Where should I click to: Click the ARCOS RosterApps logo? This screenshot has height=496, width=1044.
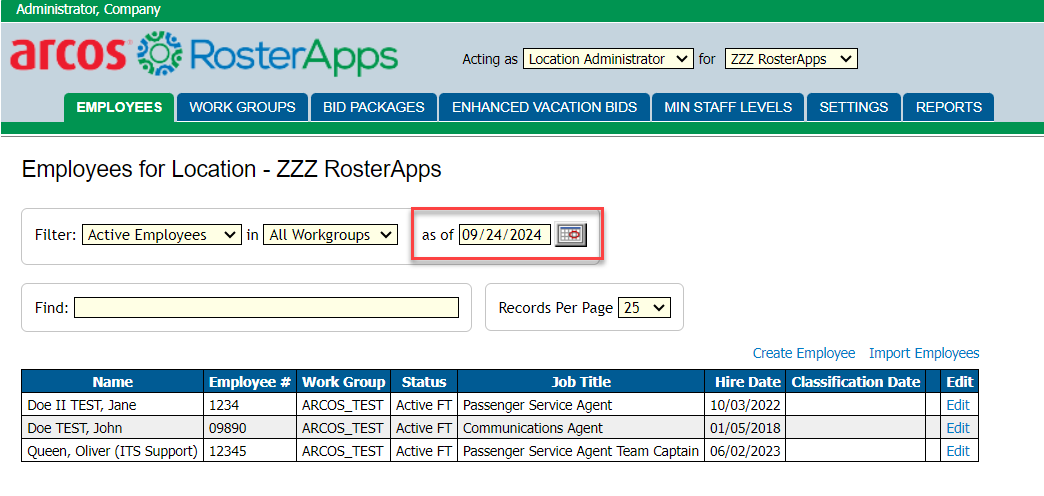click(x=204, y=54)
